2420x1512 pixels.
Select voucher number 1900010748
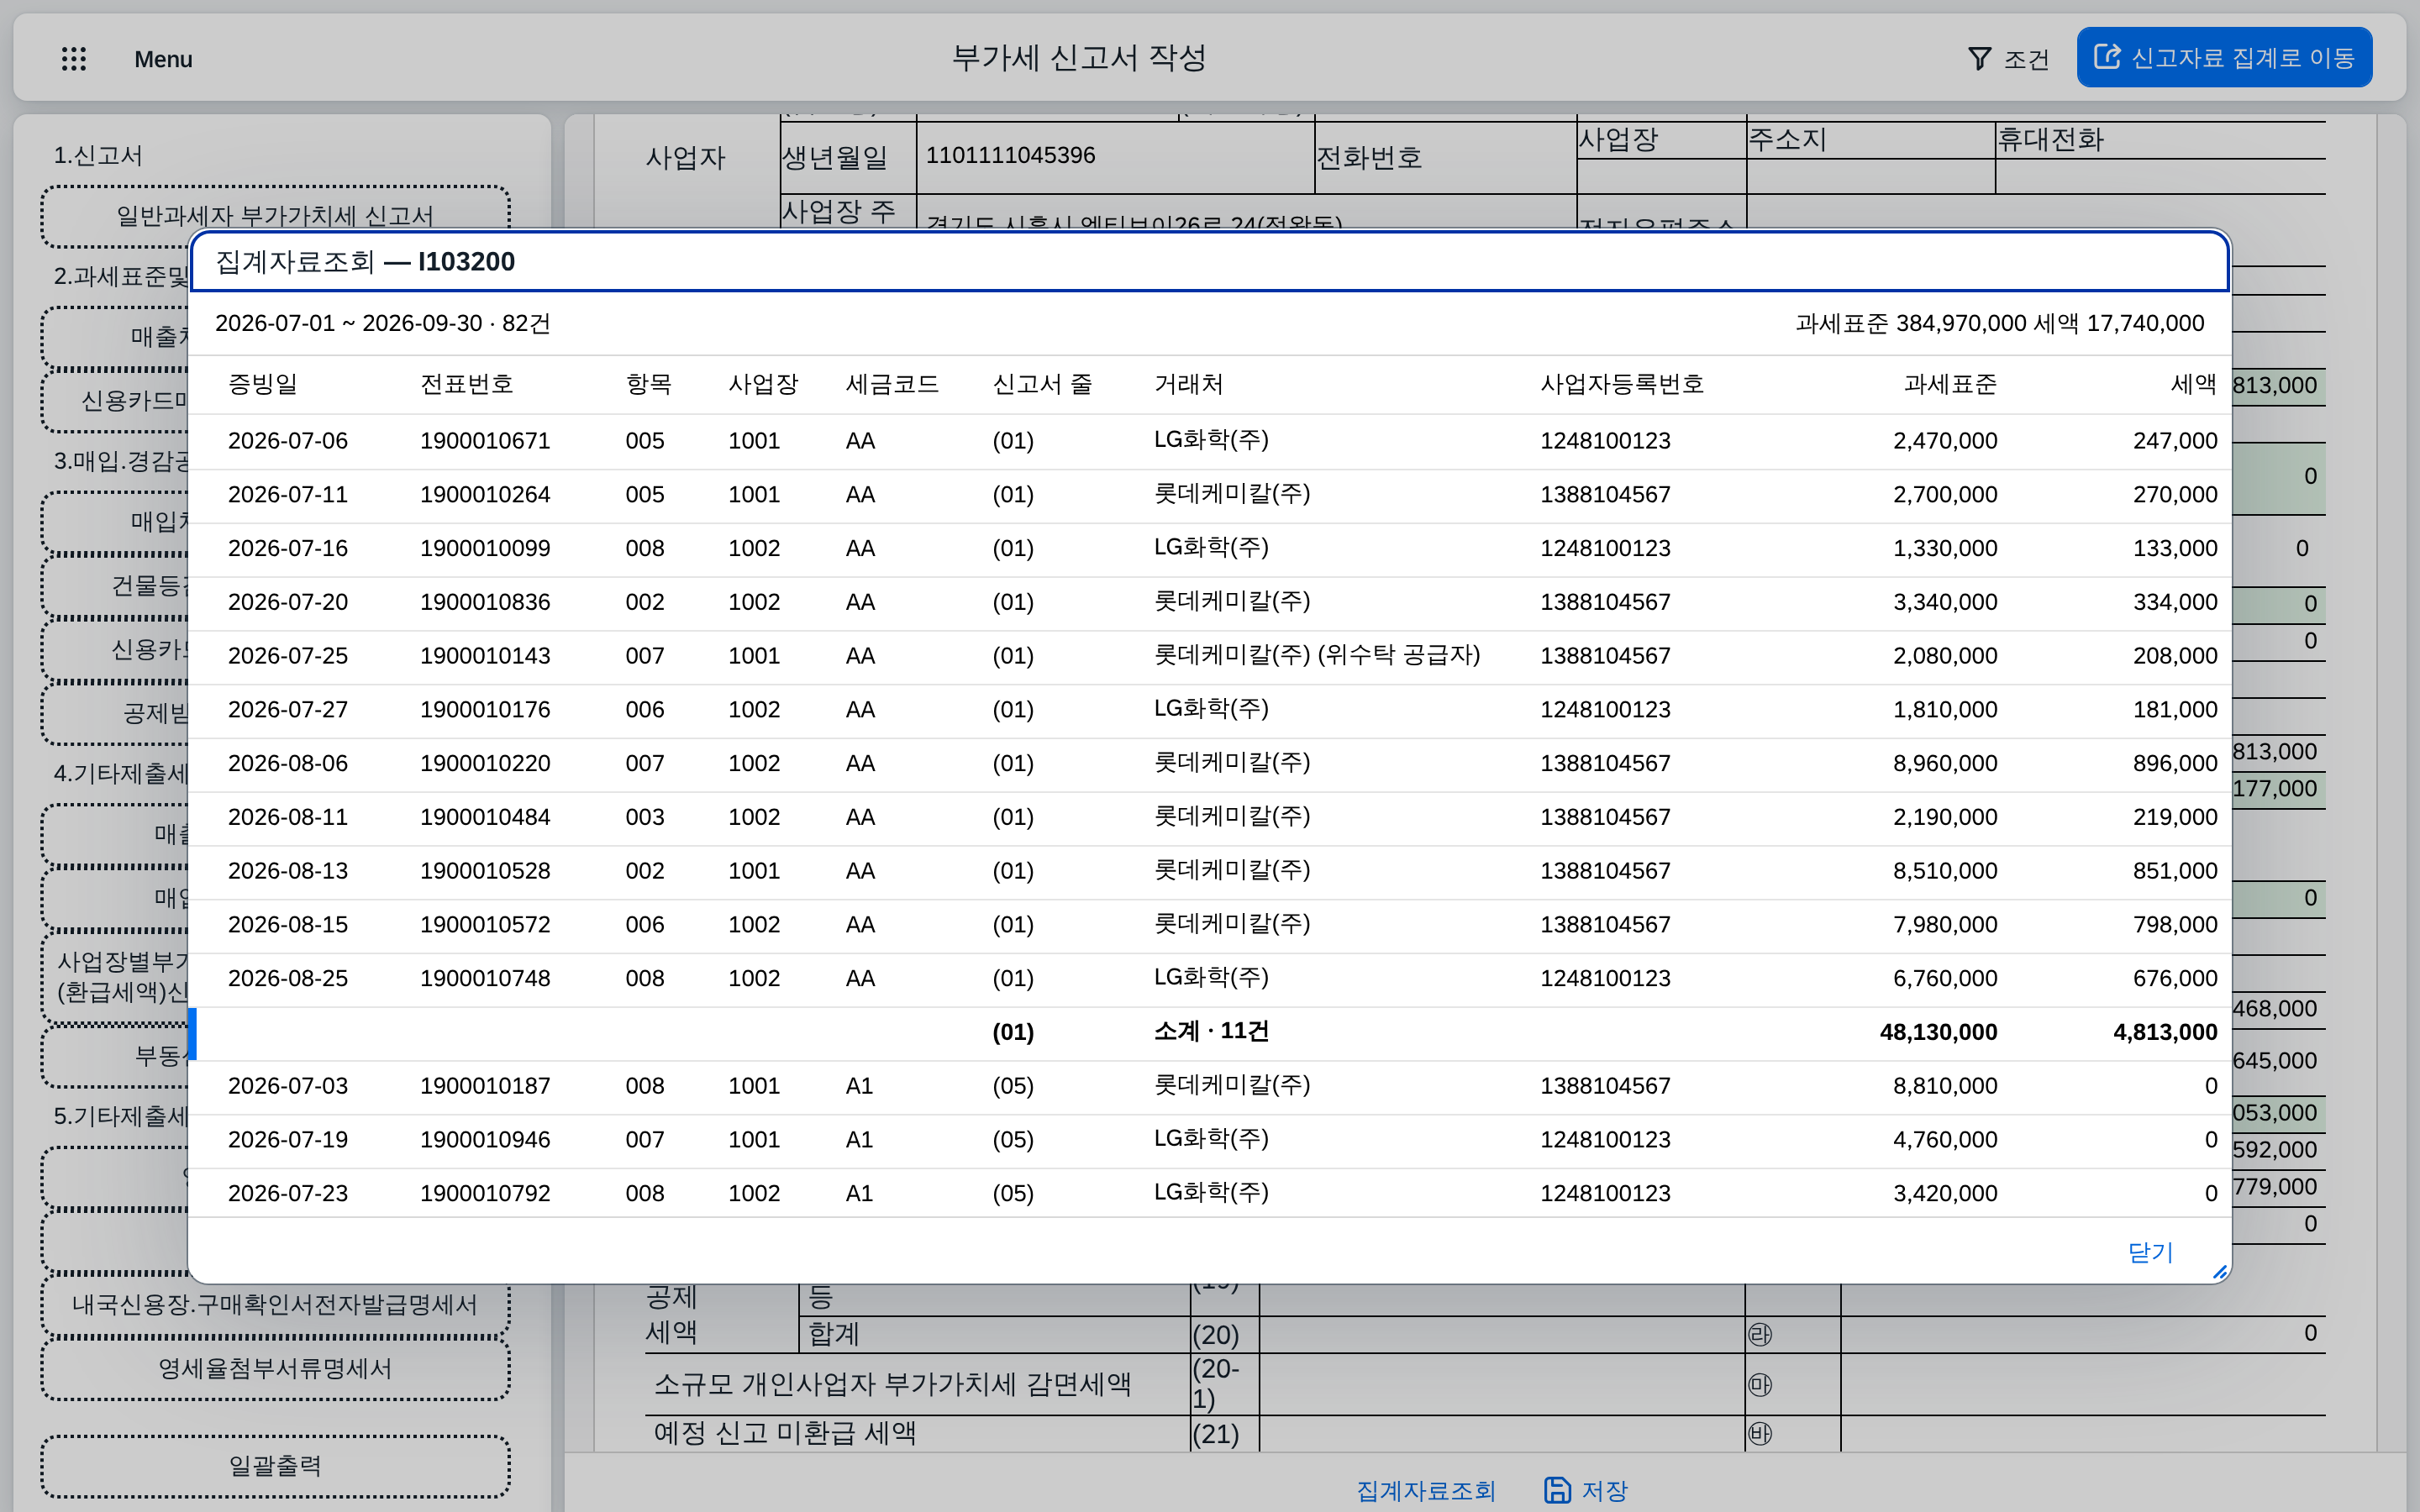click(485, 979)
